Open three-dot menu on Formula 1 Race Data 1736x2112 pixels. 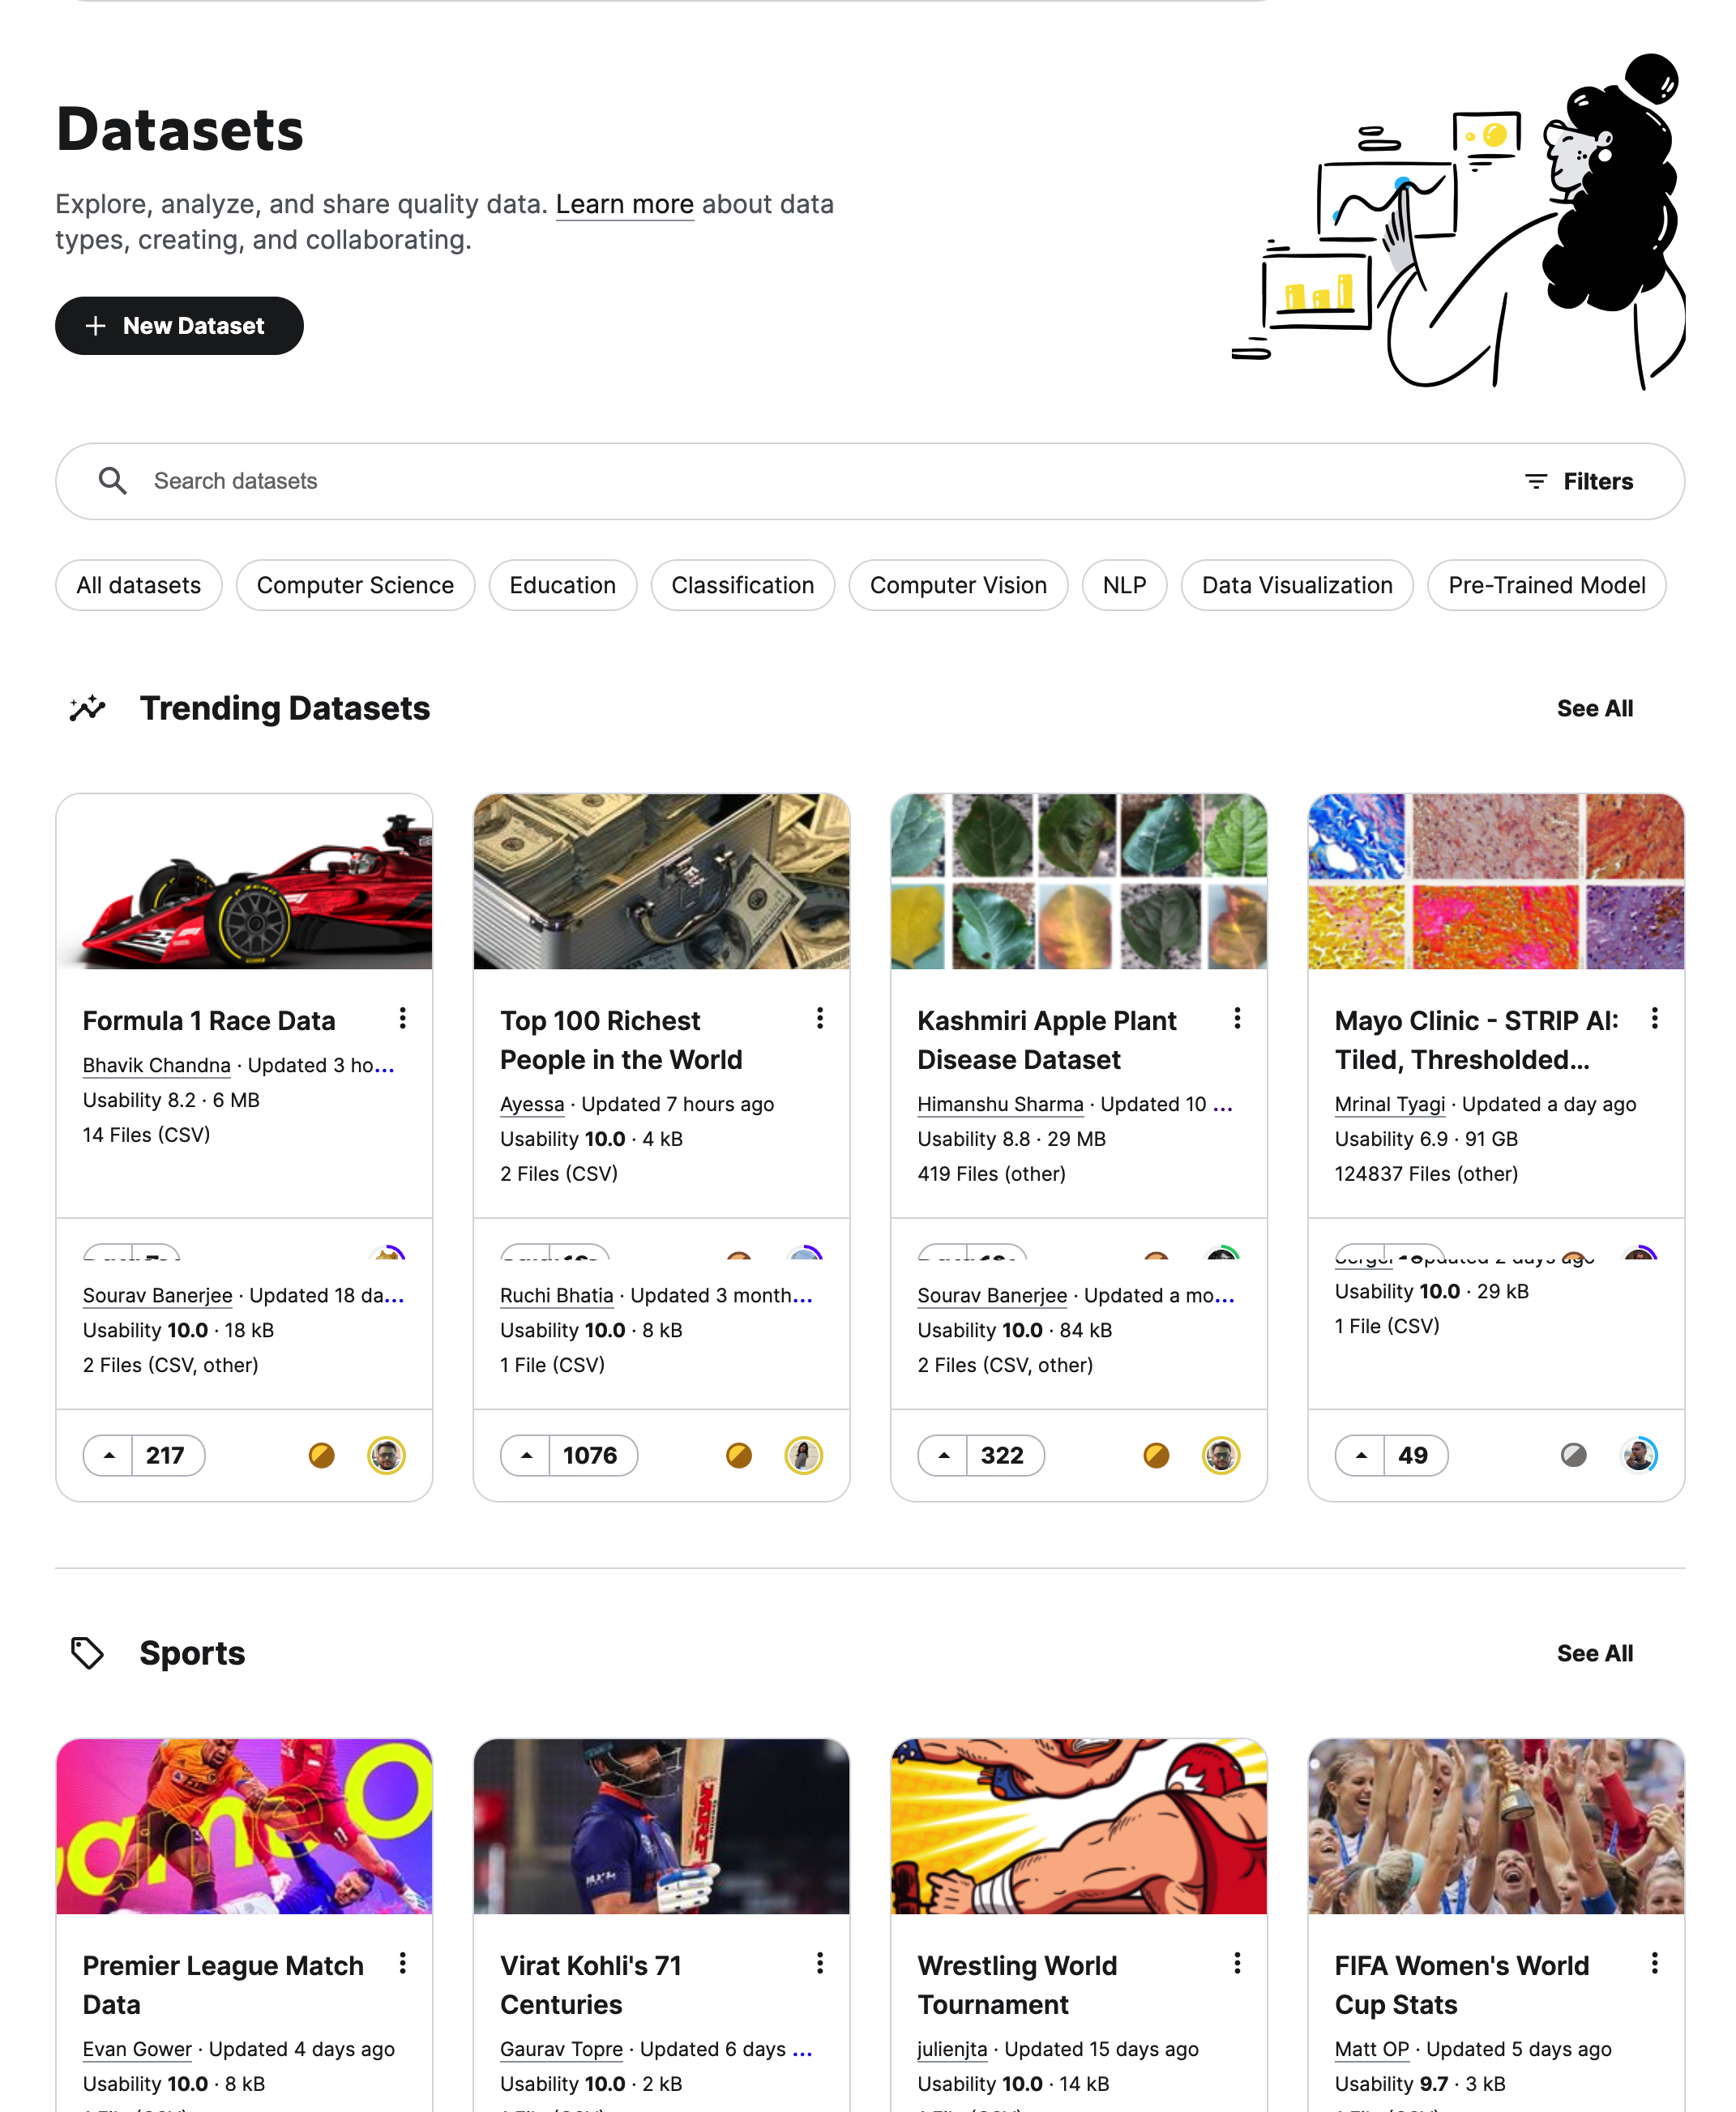point(403,1018)
